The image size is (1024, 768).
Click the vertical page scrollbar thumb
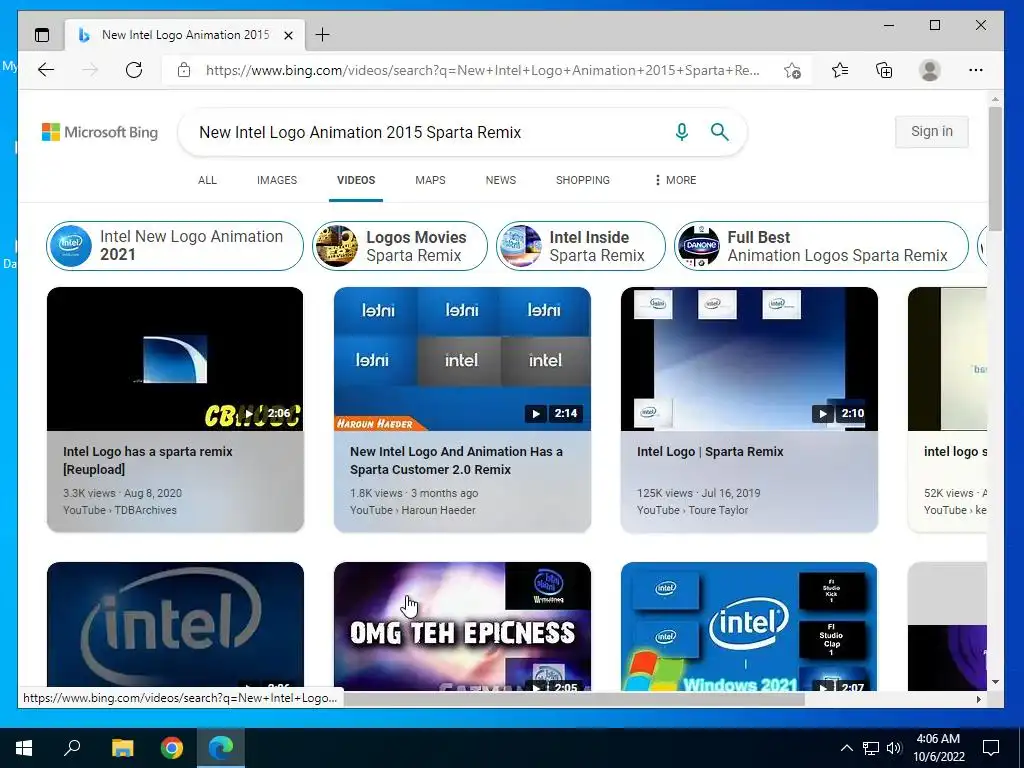pos(995,168)
